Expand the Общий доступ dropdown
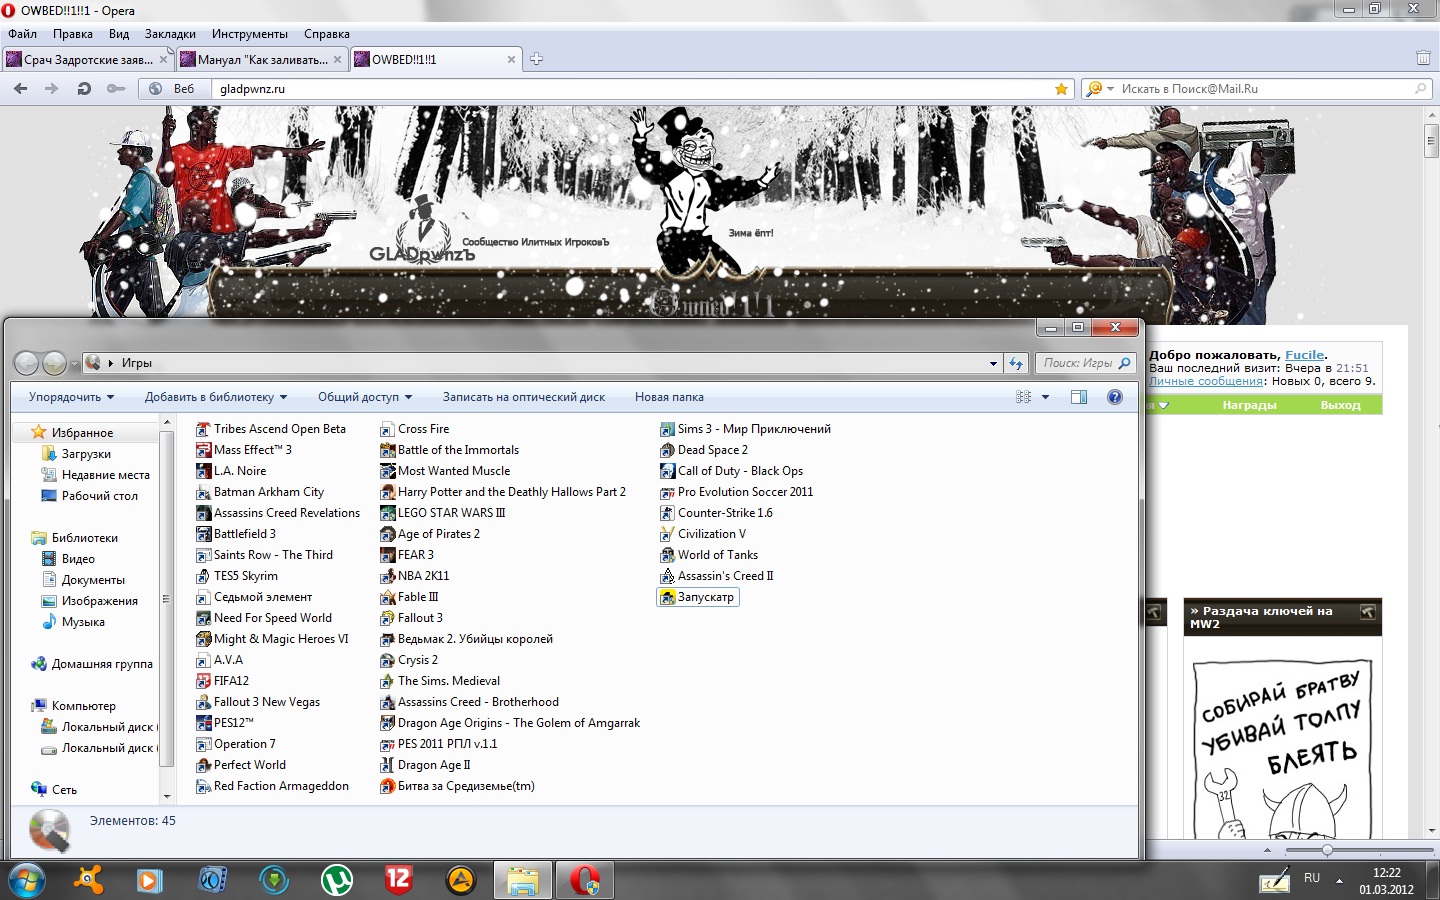Viewport: 1440px width, 900px height. (364, 397)
